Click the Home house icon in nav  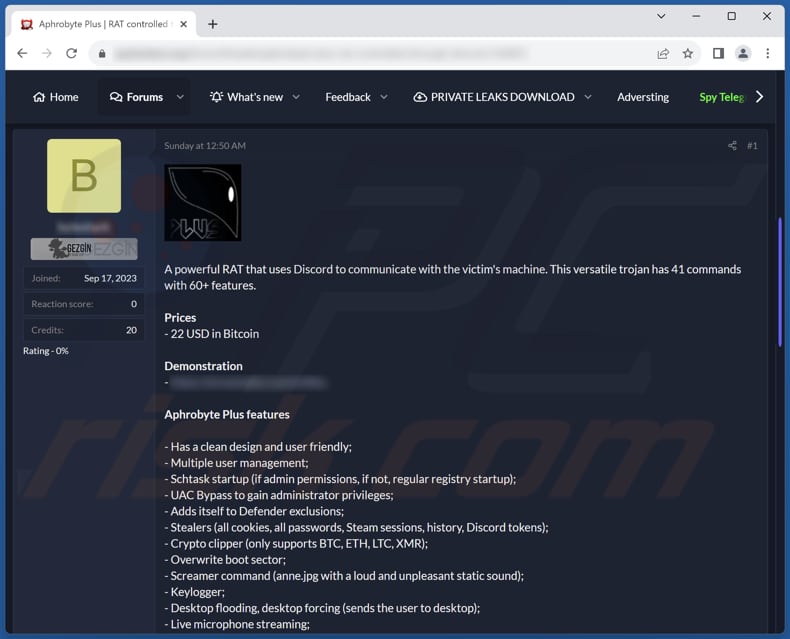39,97
